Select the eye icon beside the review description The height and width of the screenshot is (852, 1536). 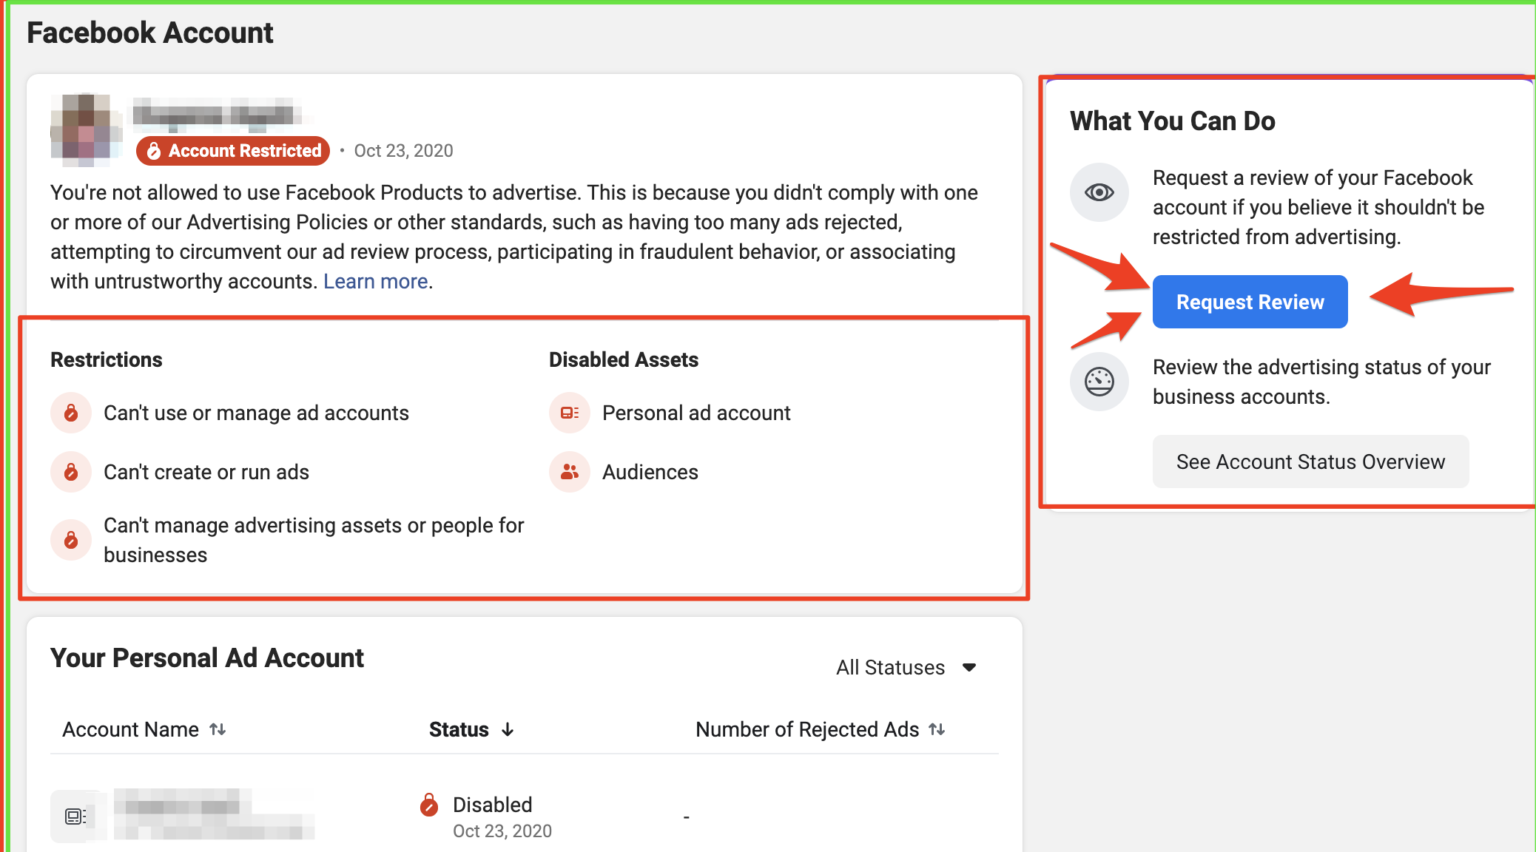[1099, 192]
